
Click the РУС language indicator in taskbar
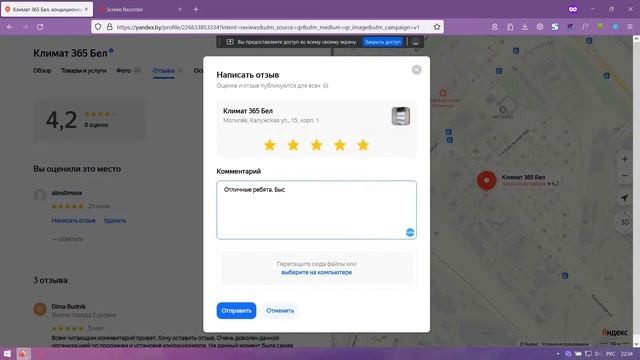(611, 354)
